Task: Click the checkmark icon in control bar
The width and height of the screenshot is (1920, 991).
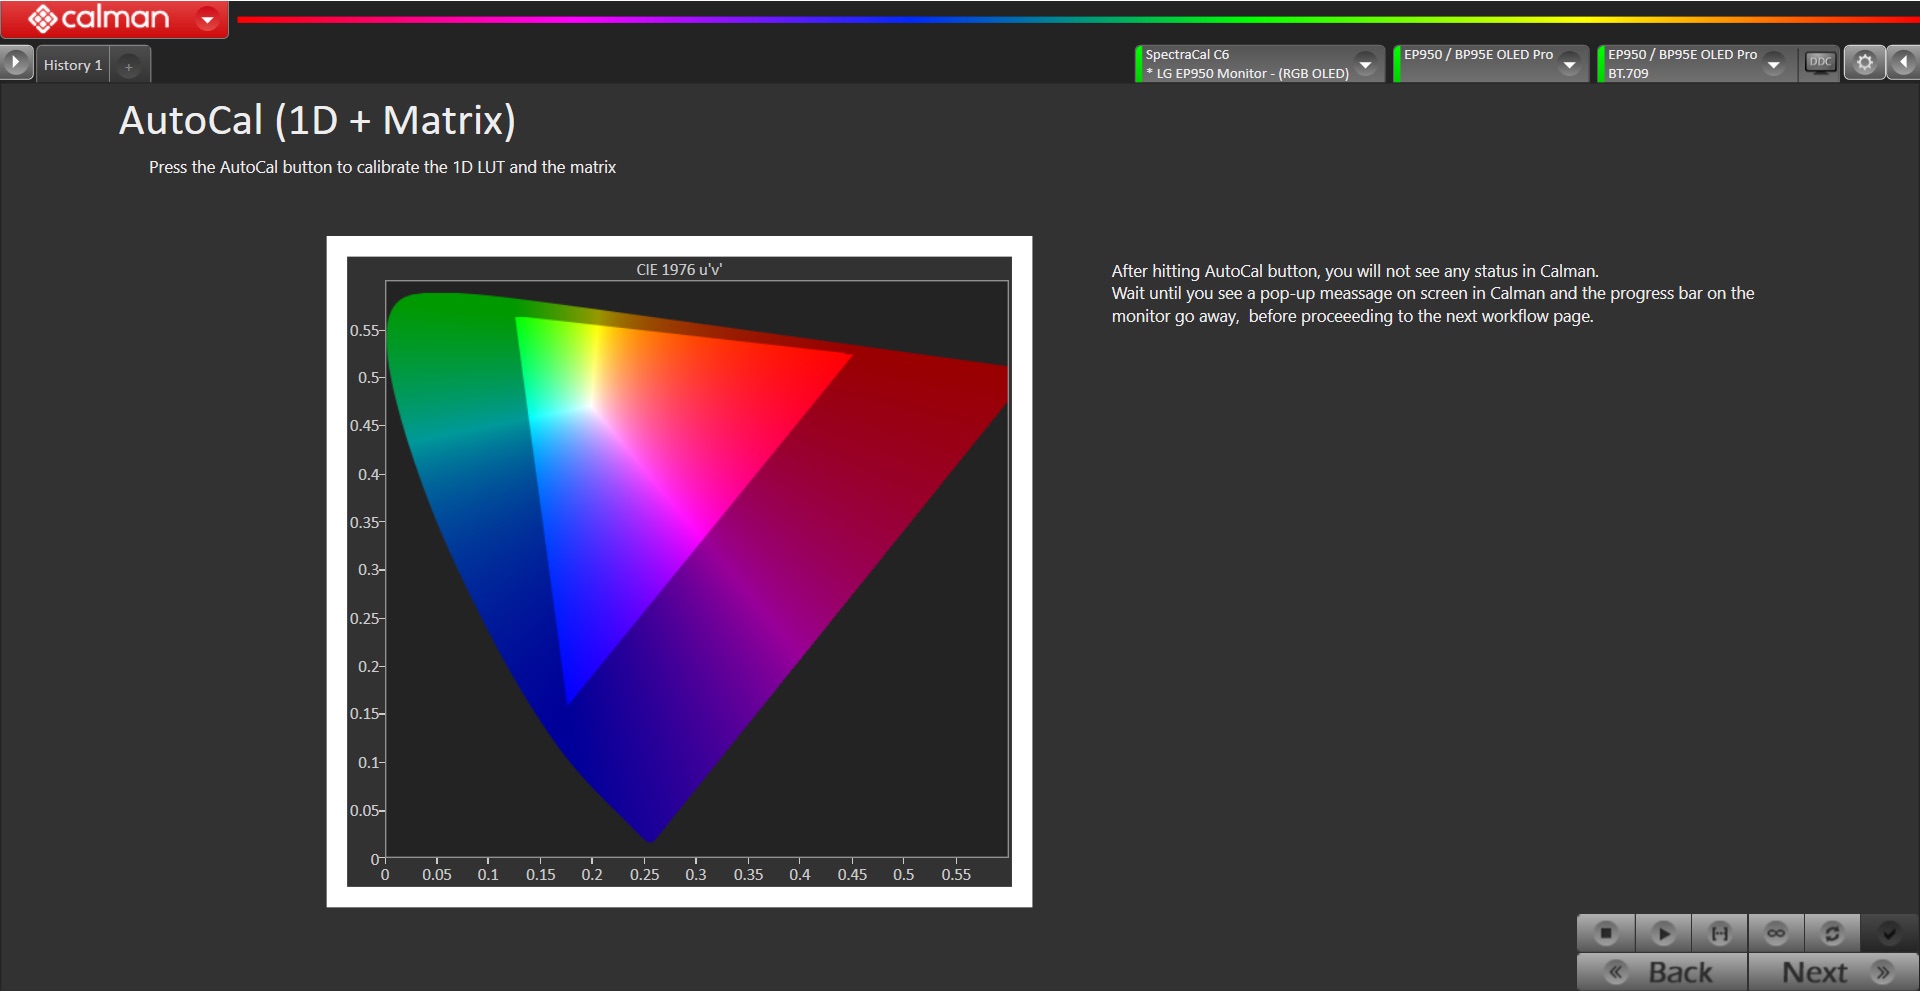Action: click(x=1889, y=933)
